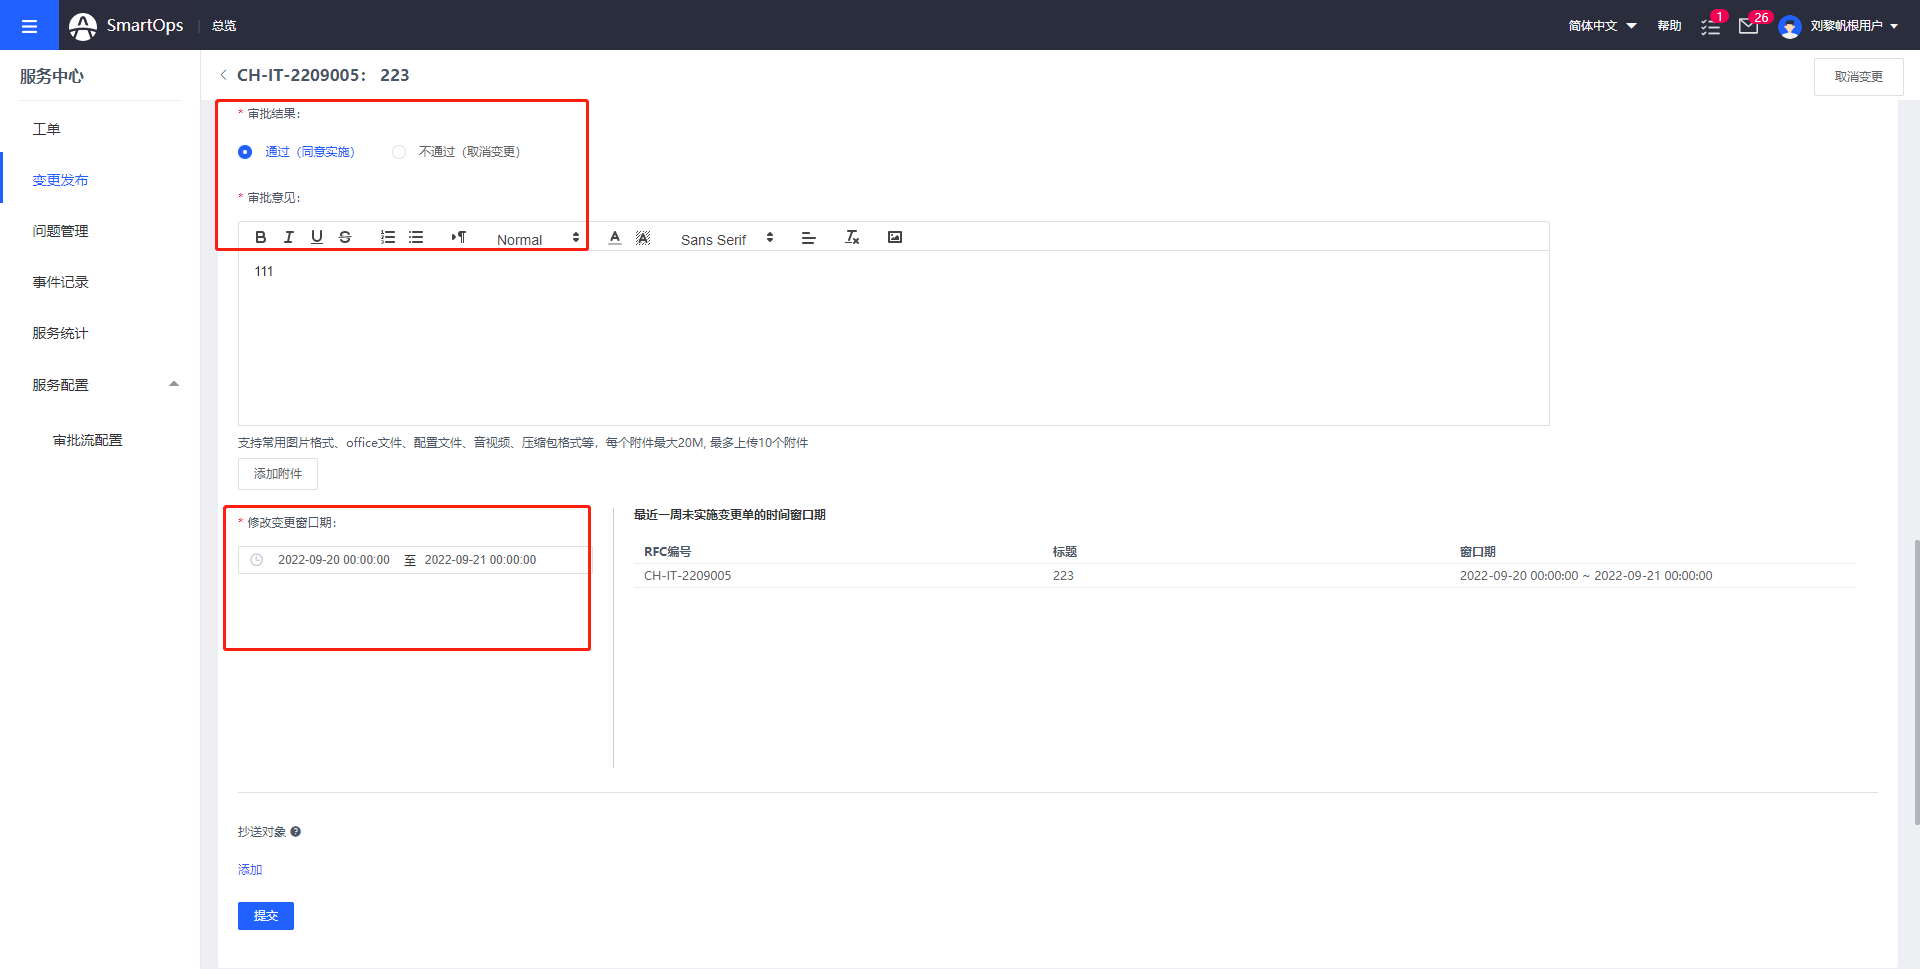Viewport: 1920px width, 969px height.
Task: Insert an image into the comment
Action: click(895, 237)
